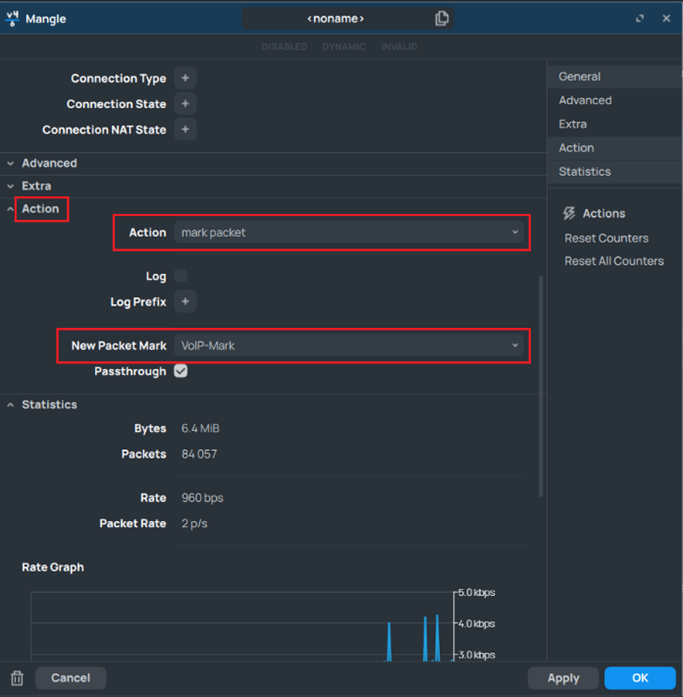Add a Log Prefix with plus icon

(x=185, y=301)
